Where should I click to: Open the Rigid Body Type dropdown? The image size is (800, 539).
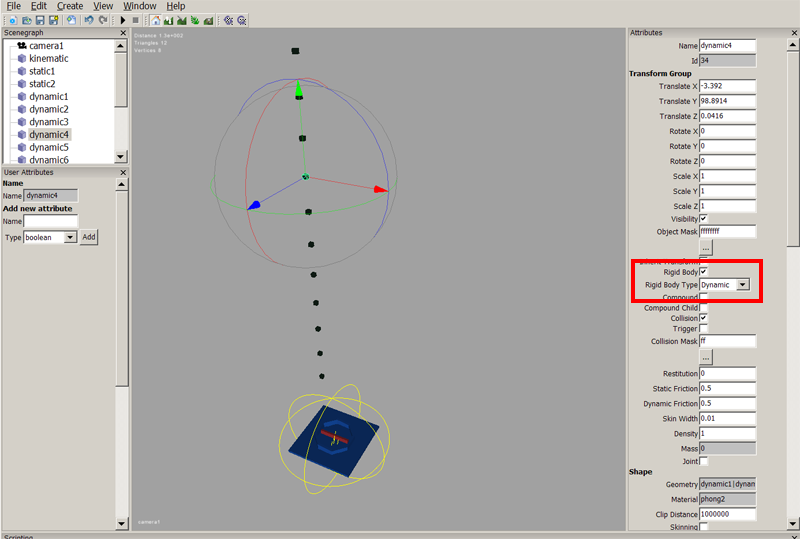point(742,285)
